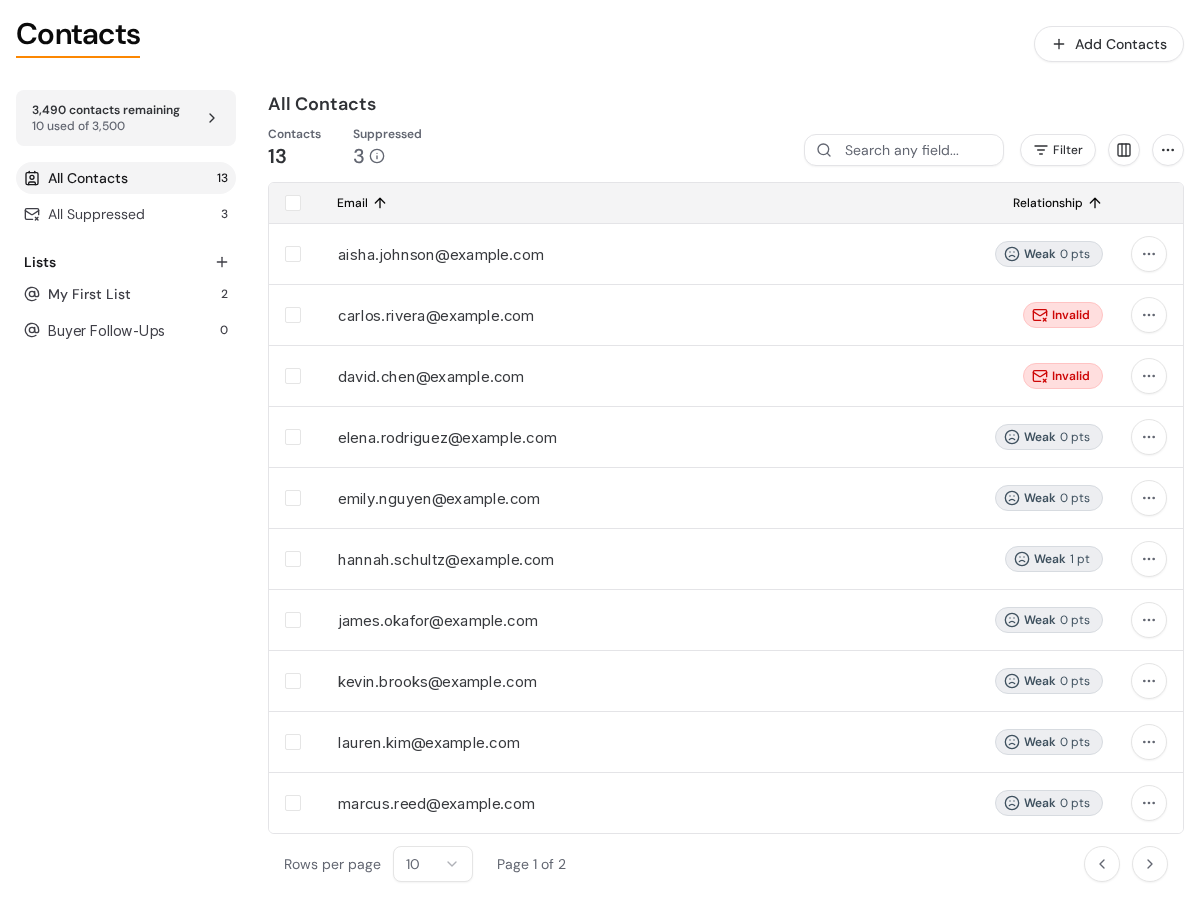Check the box for emily.nguyen@example.com

coord(293,498)
